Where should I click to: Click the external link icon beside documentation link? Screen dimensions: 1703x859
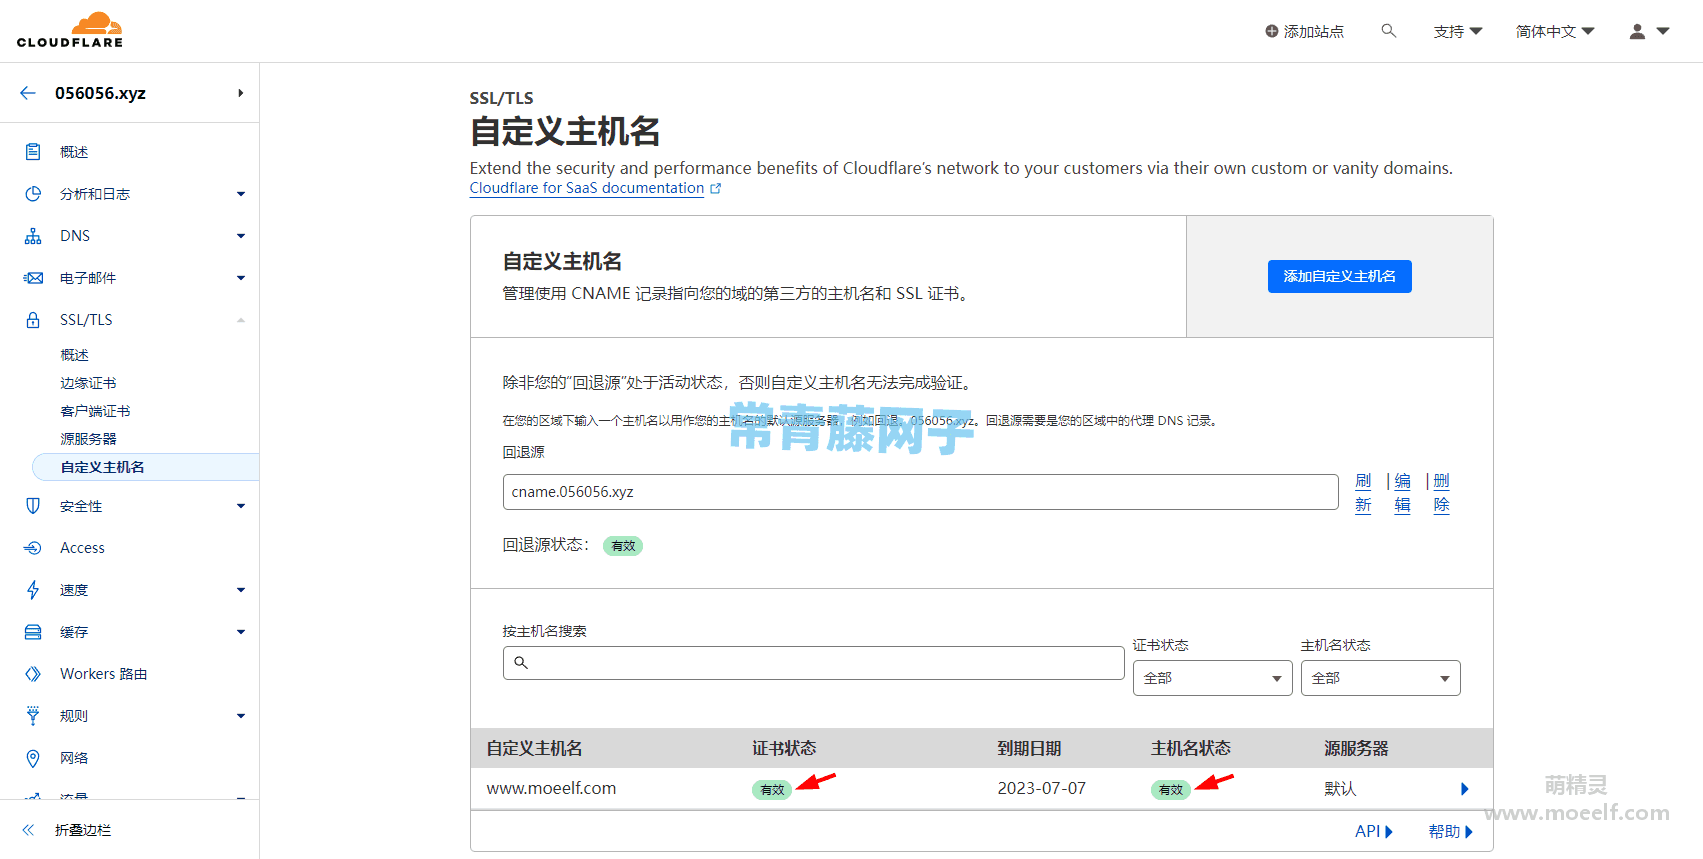click(715, 188)
